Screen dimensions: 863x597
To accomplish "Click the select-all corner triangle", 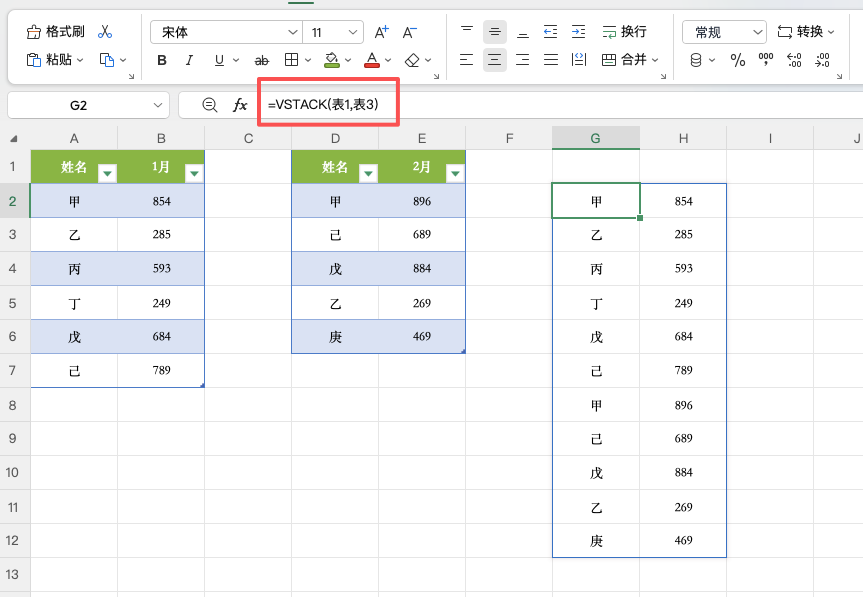I will tap(14, 139).
